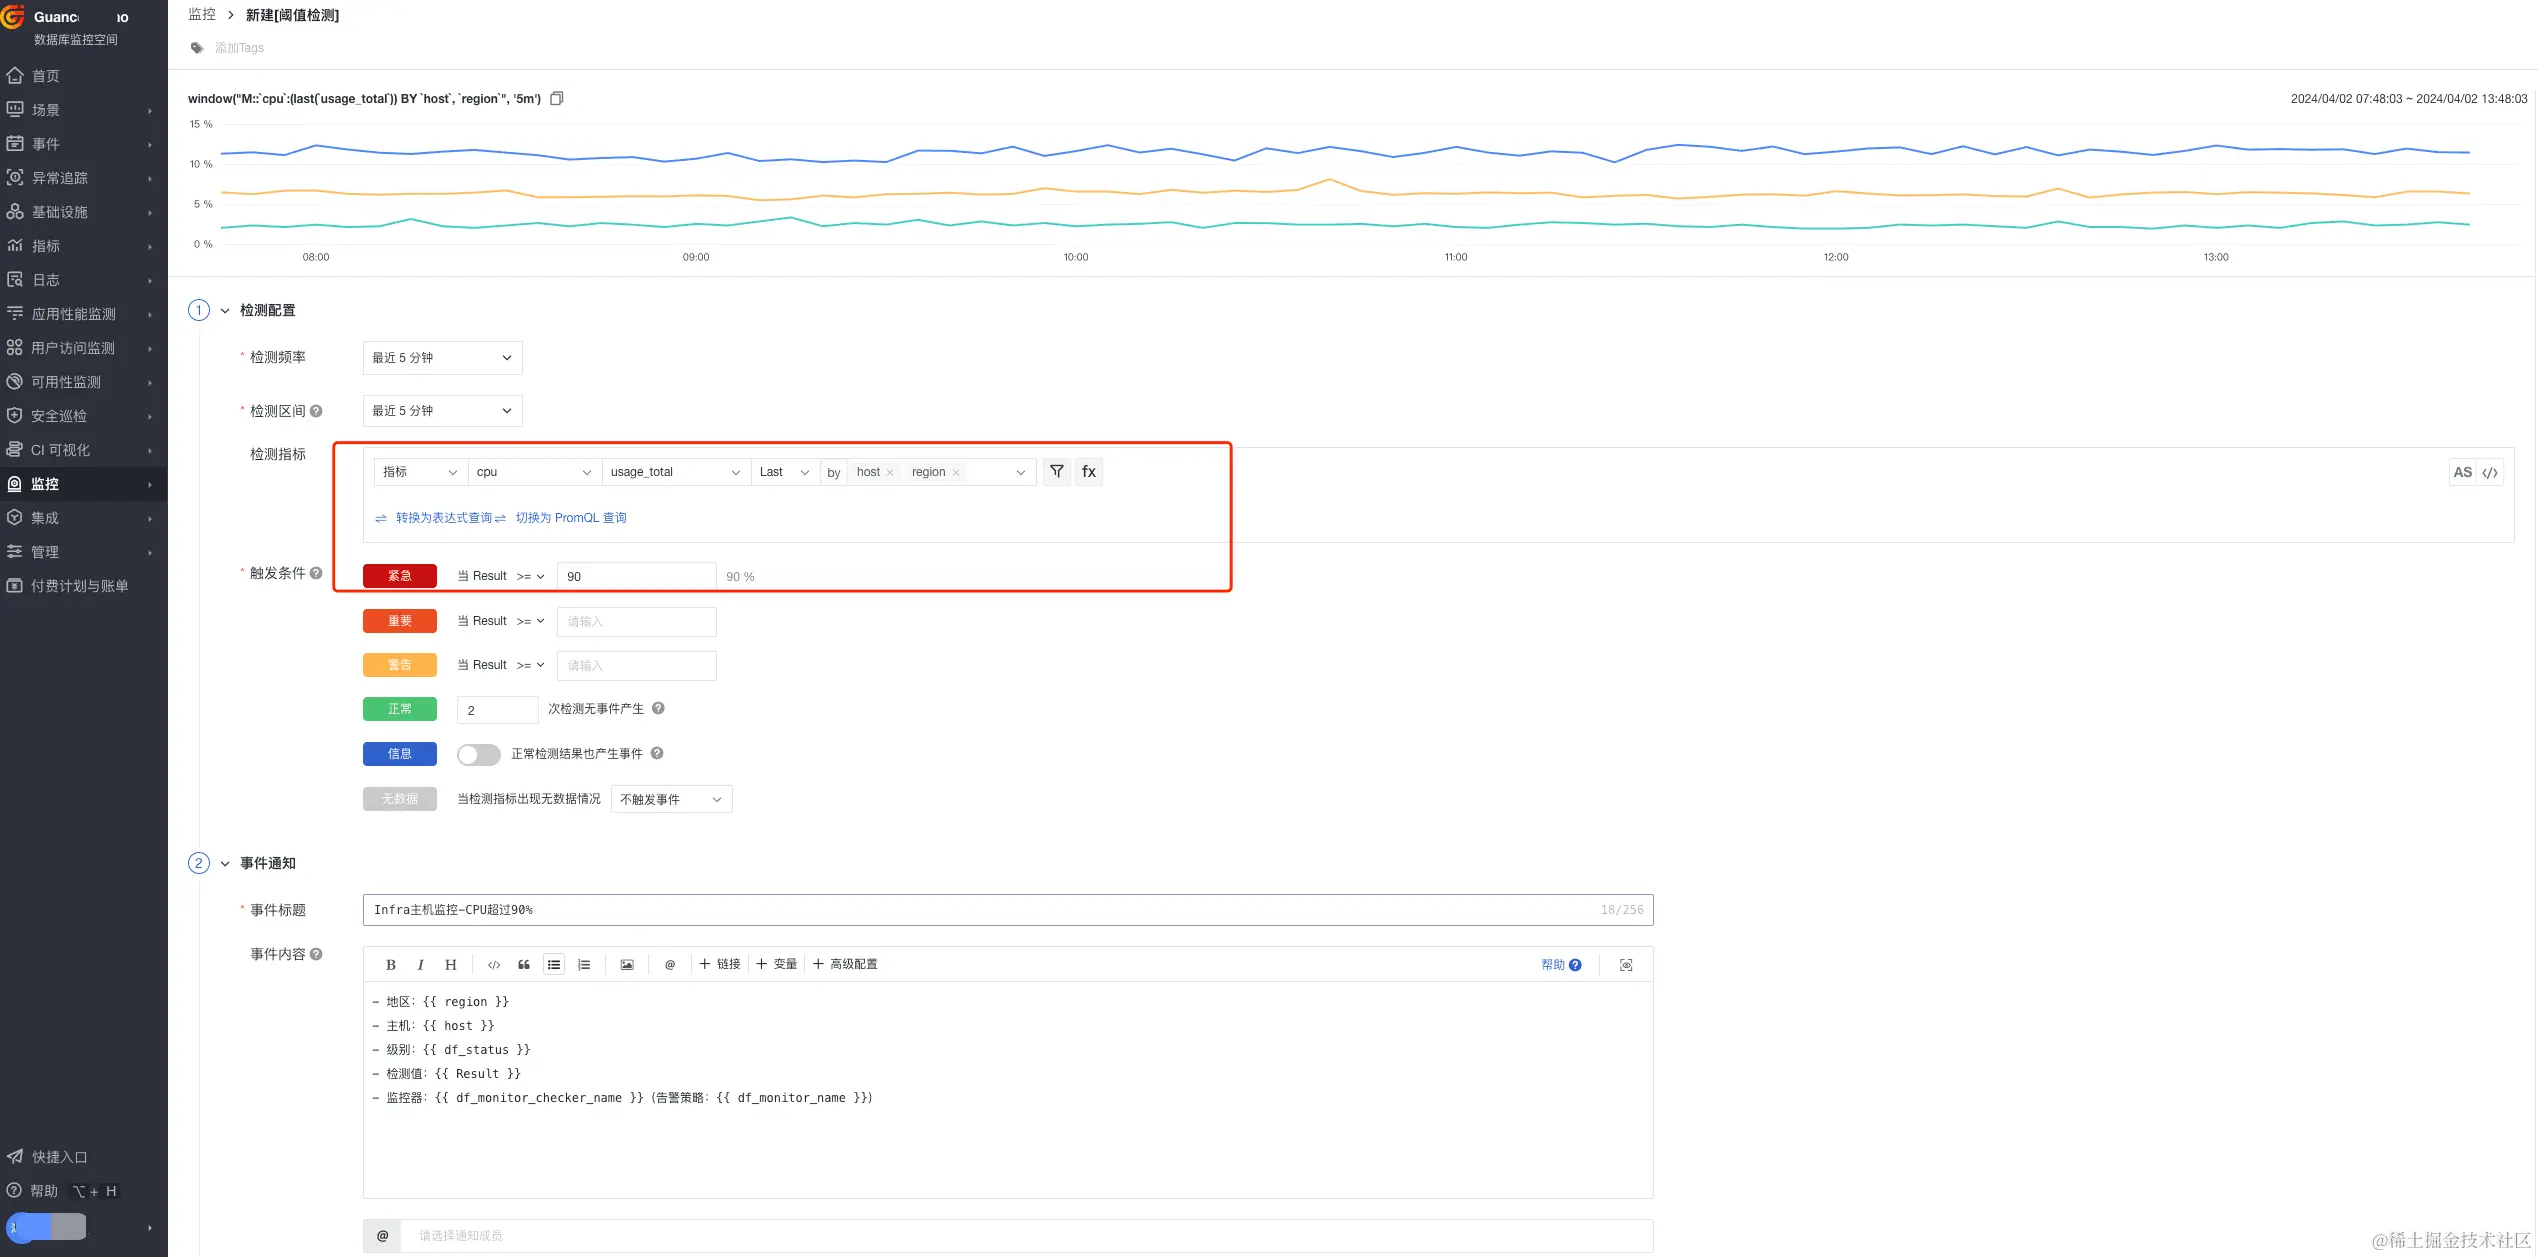The width and height of the screenshot is (2538, 1257).
Task: Click the Bold icon in event content editor
Action: [391, 965]
